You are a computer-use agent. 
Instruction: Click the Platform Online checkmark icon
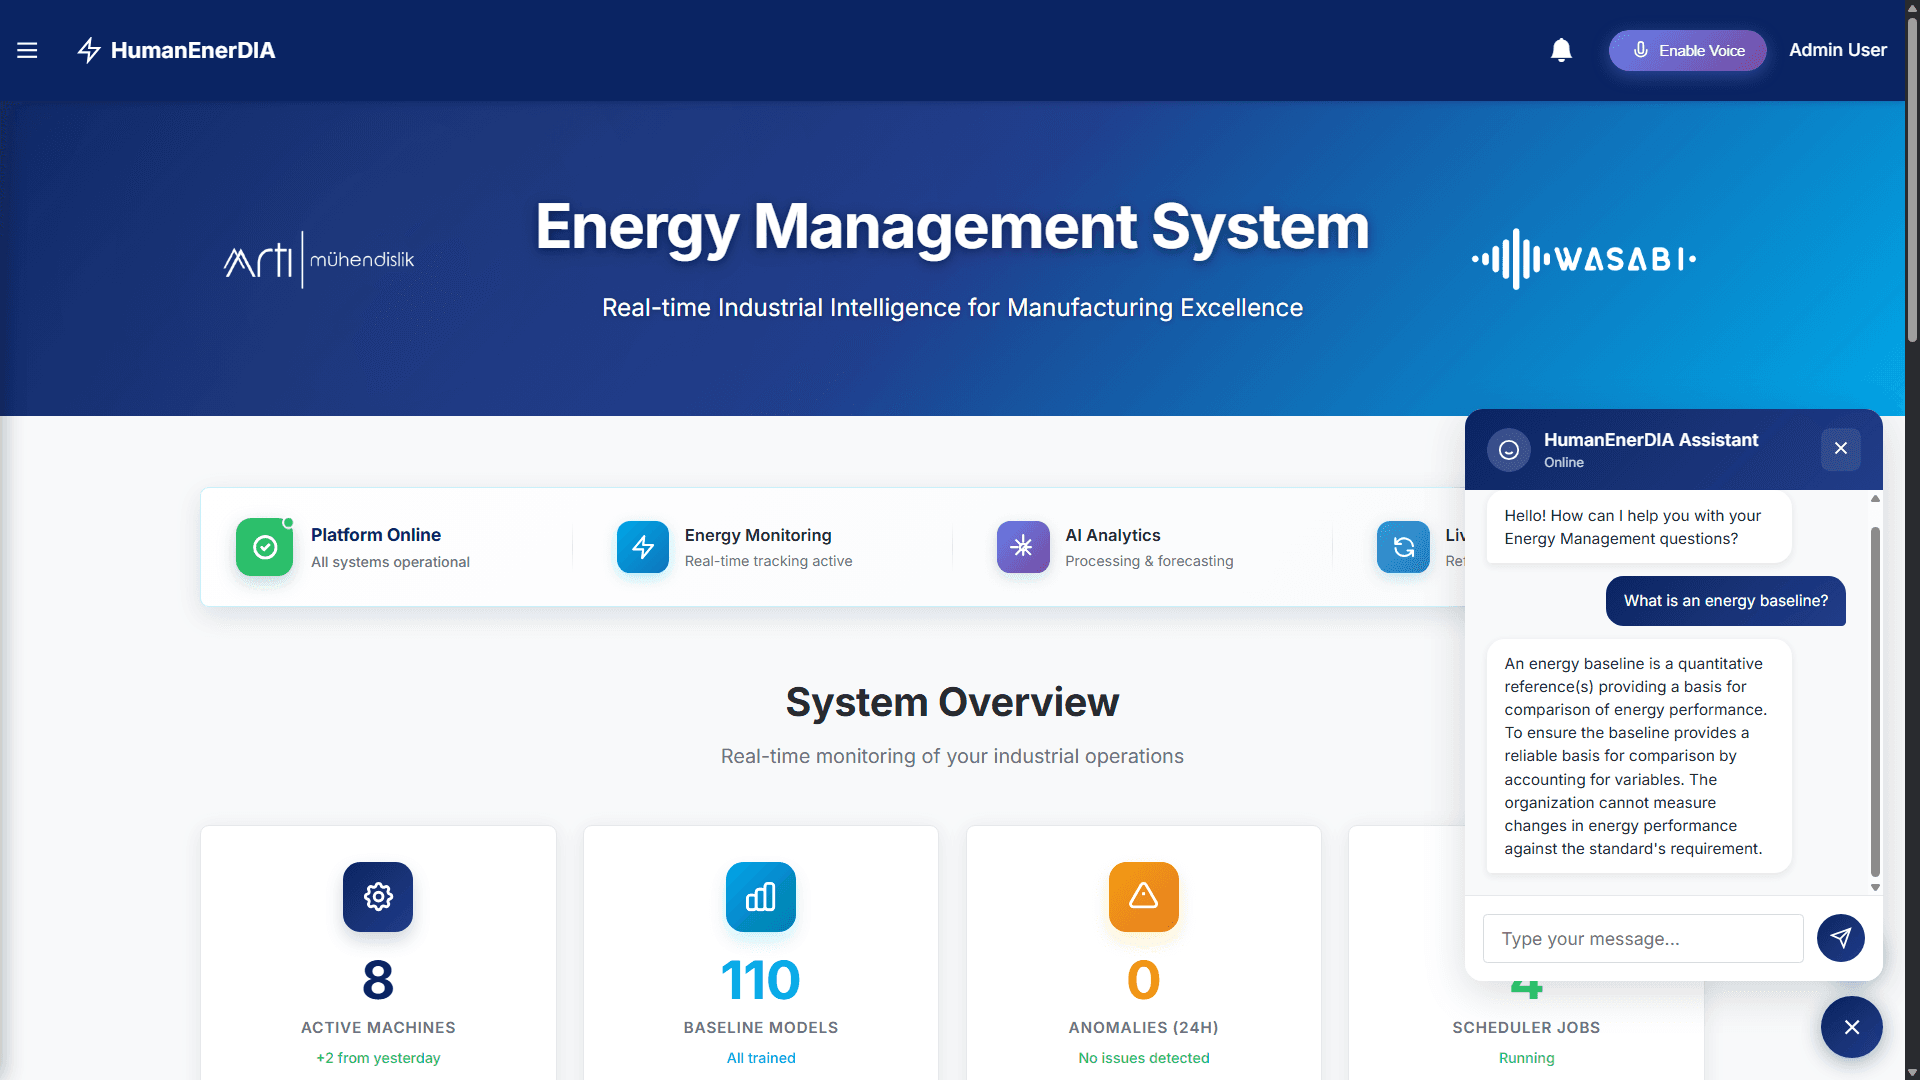[264, 547]
